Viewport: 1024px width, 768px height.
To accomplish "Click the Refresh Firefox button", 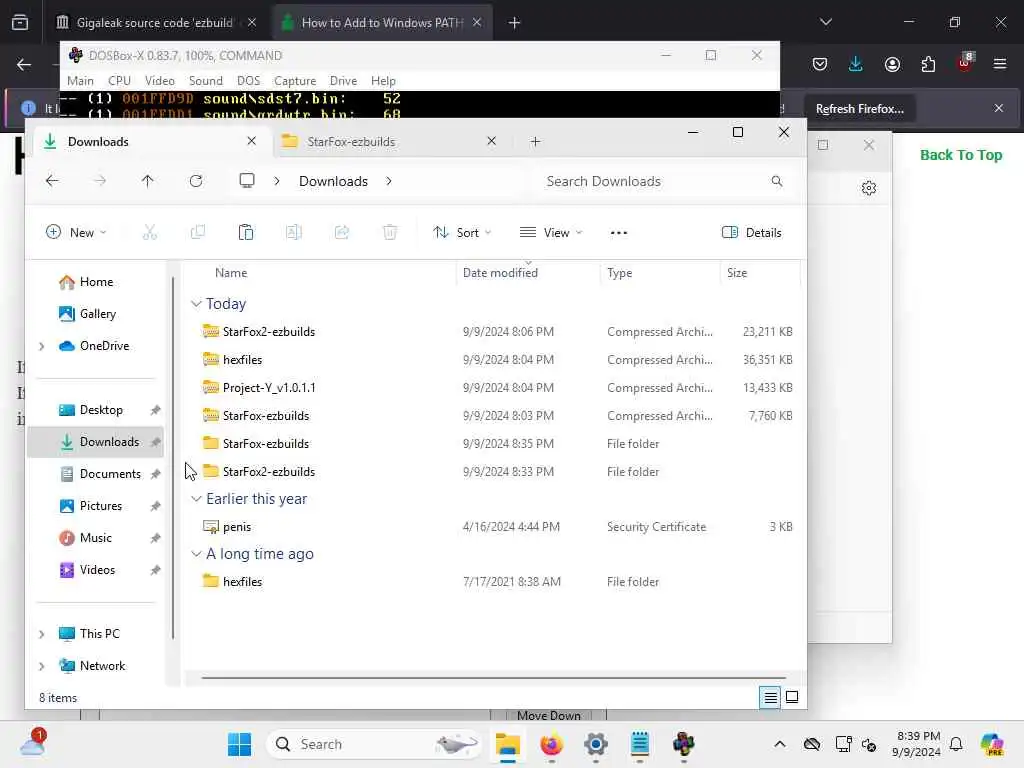I will coord(859,109).
